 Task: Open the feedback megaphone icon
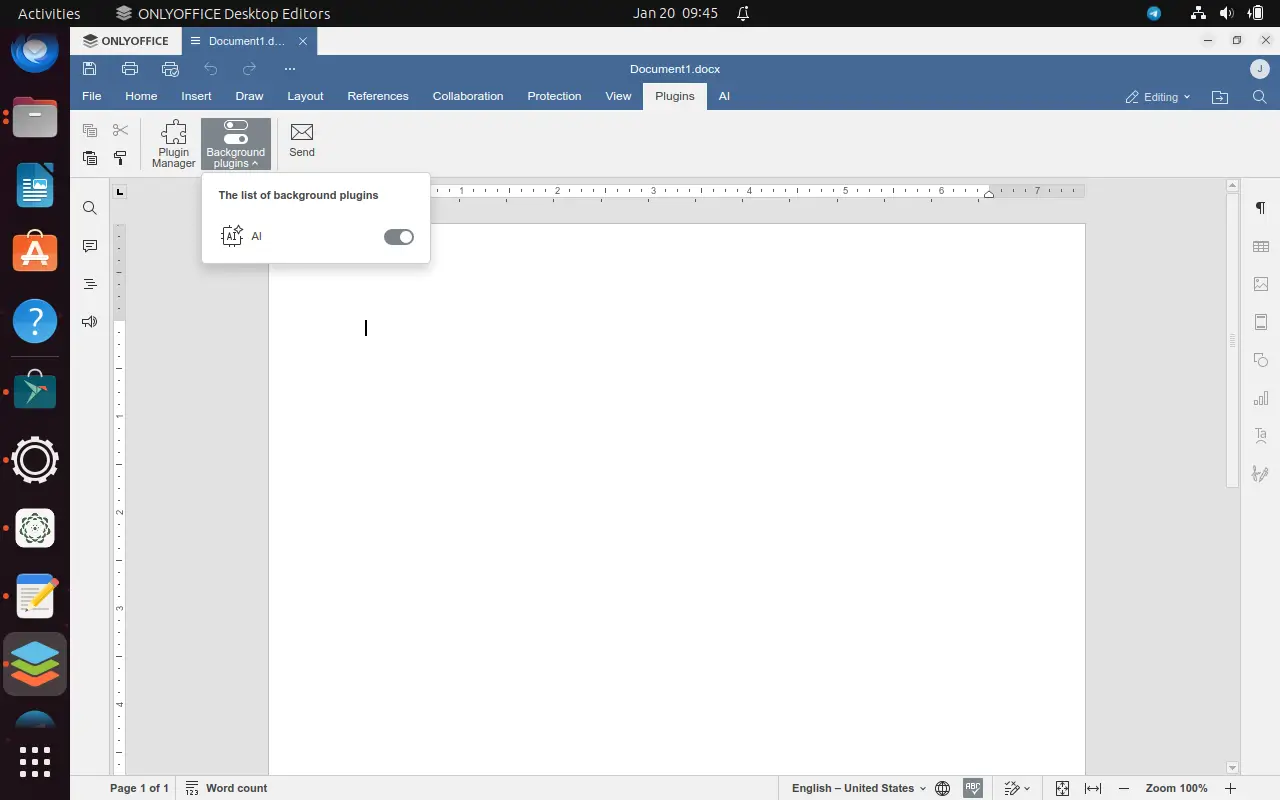(90, 322)
